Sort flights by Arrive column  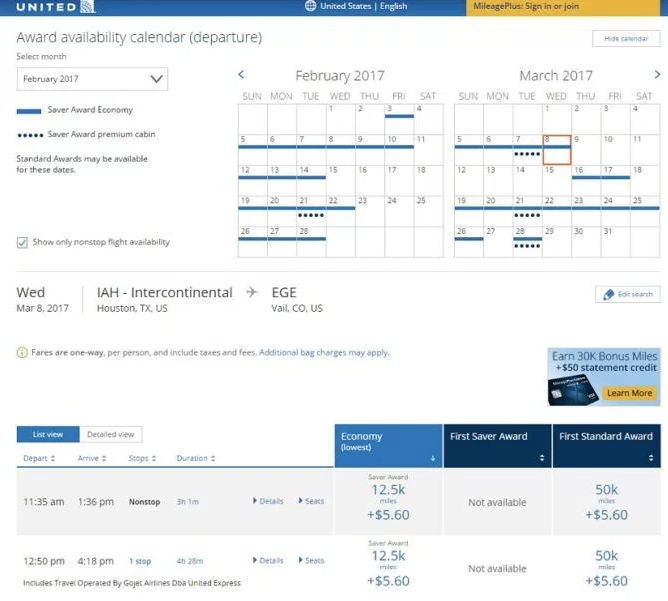(92, 458)
